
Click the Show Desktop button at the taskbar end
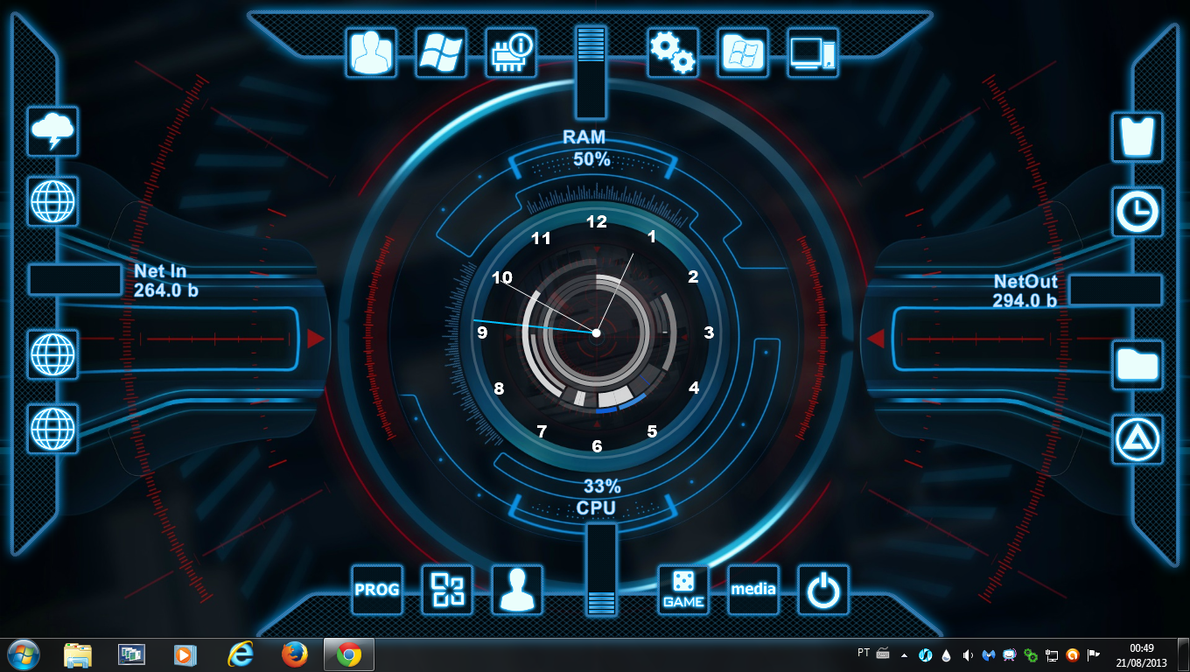point(1182,655)
